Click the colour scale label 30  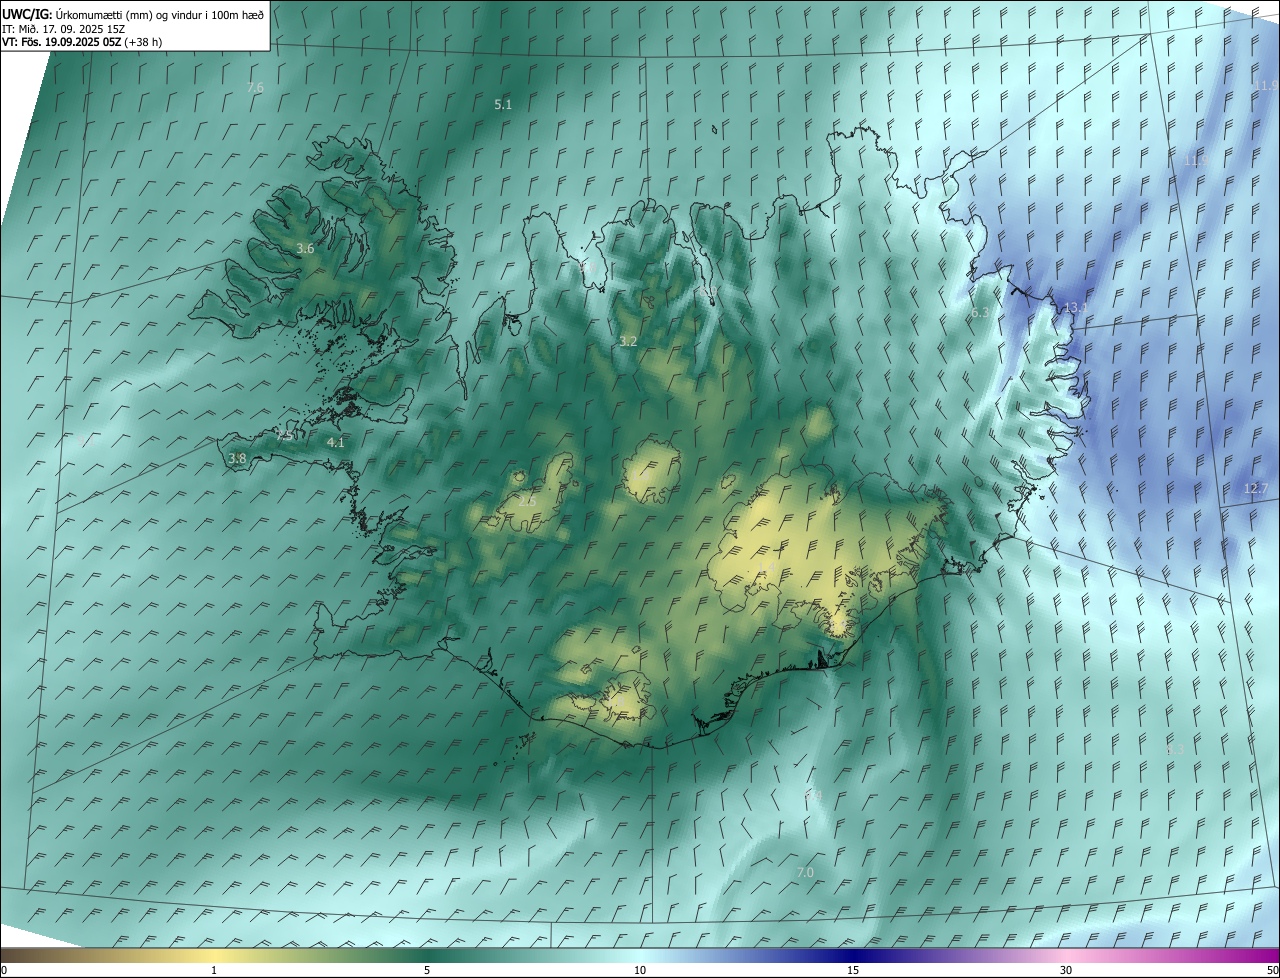click(1066, 971)
